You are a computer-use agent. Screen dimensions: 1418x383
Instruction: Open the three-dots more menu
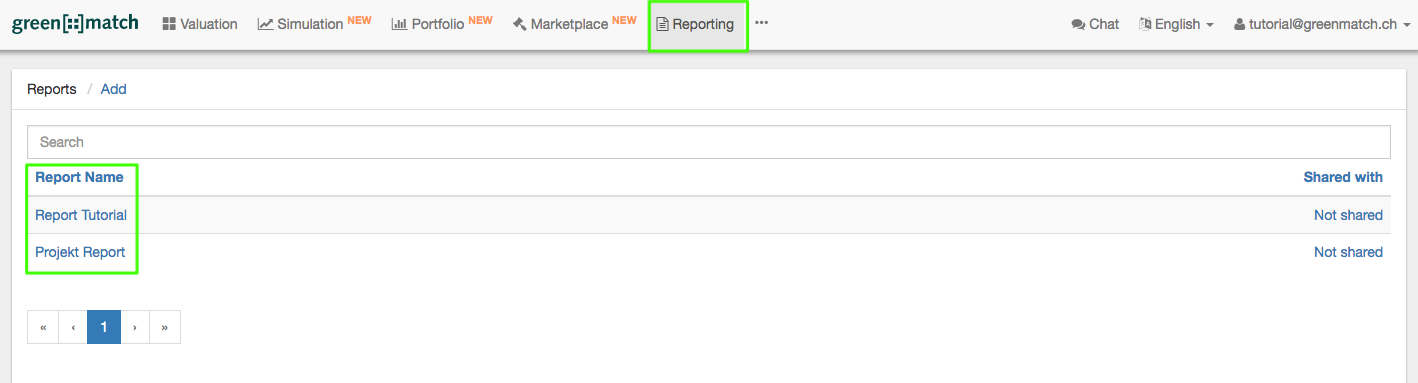[762, 23]
